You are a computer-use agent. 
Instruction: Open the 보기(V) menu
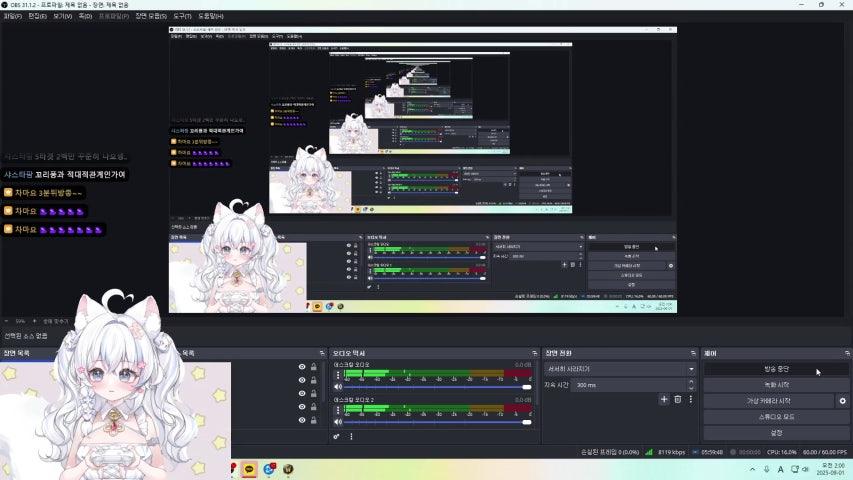63,16
